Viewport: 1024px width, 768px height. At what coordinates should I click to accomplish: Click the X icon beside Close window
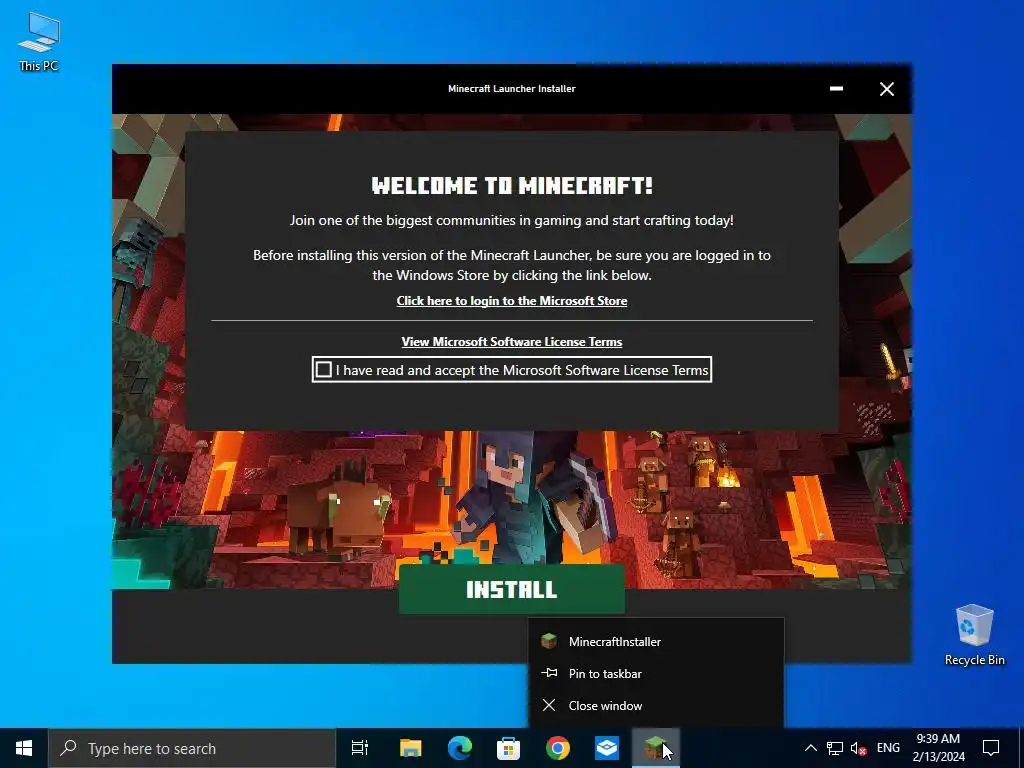tap(549, 705)
